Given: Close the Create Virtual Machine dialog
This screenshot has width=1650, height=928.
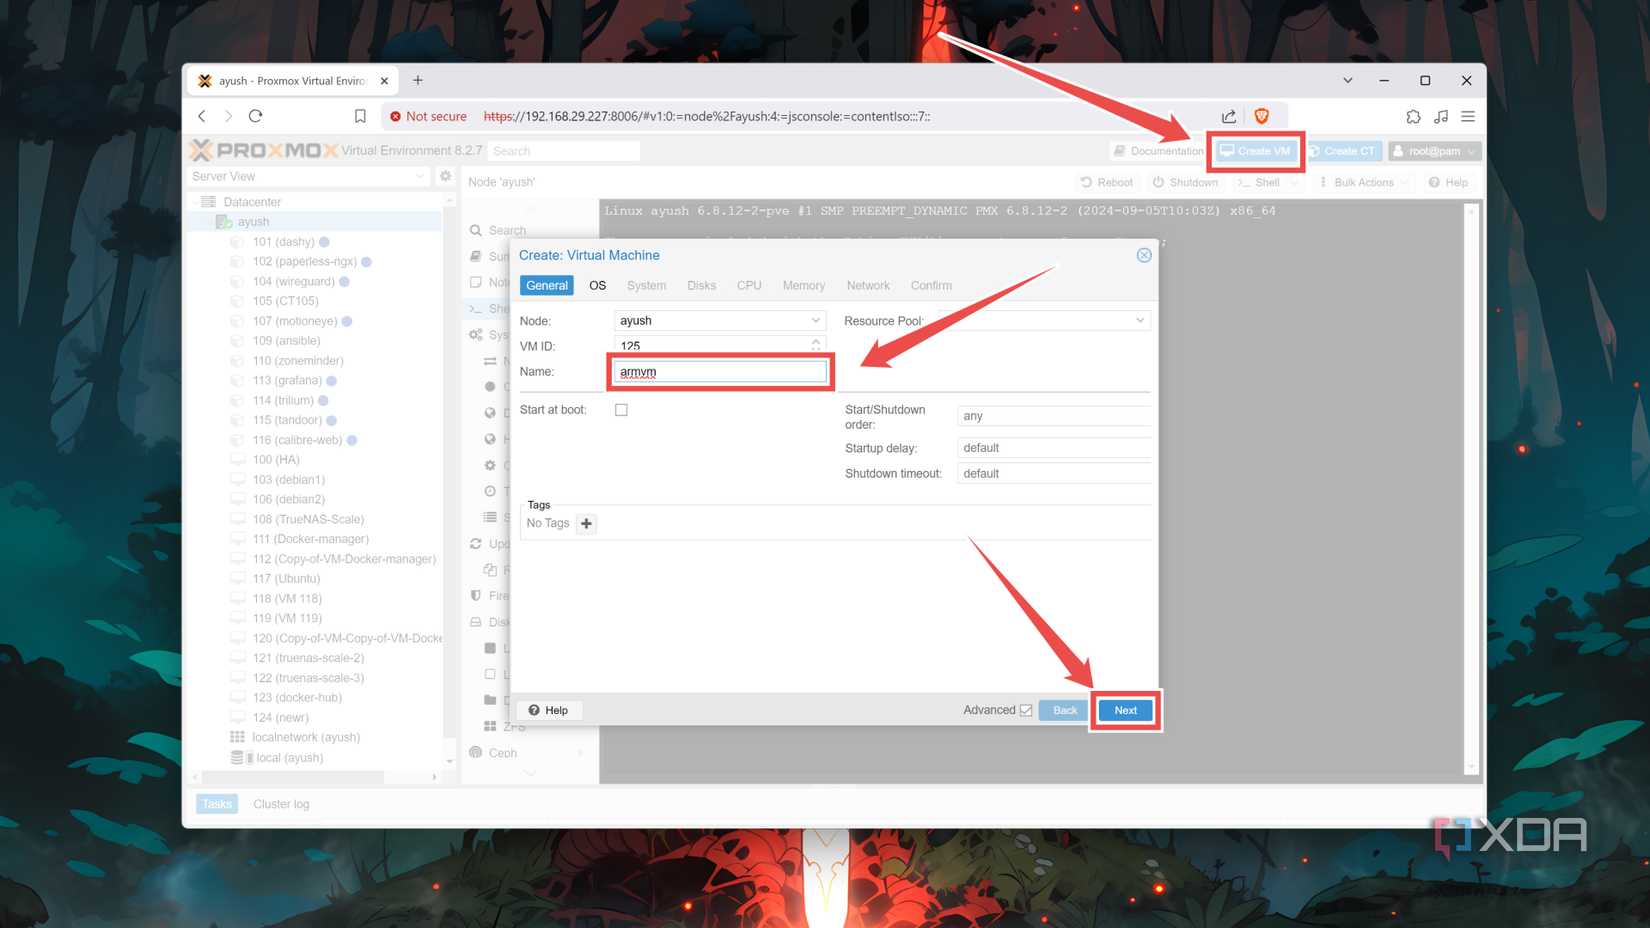Looking at the screenshot, I should tap(1144, 255).
